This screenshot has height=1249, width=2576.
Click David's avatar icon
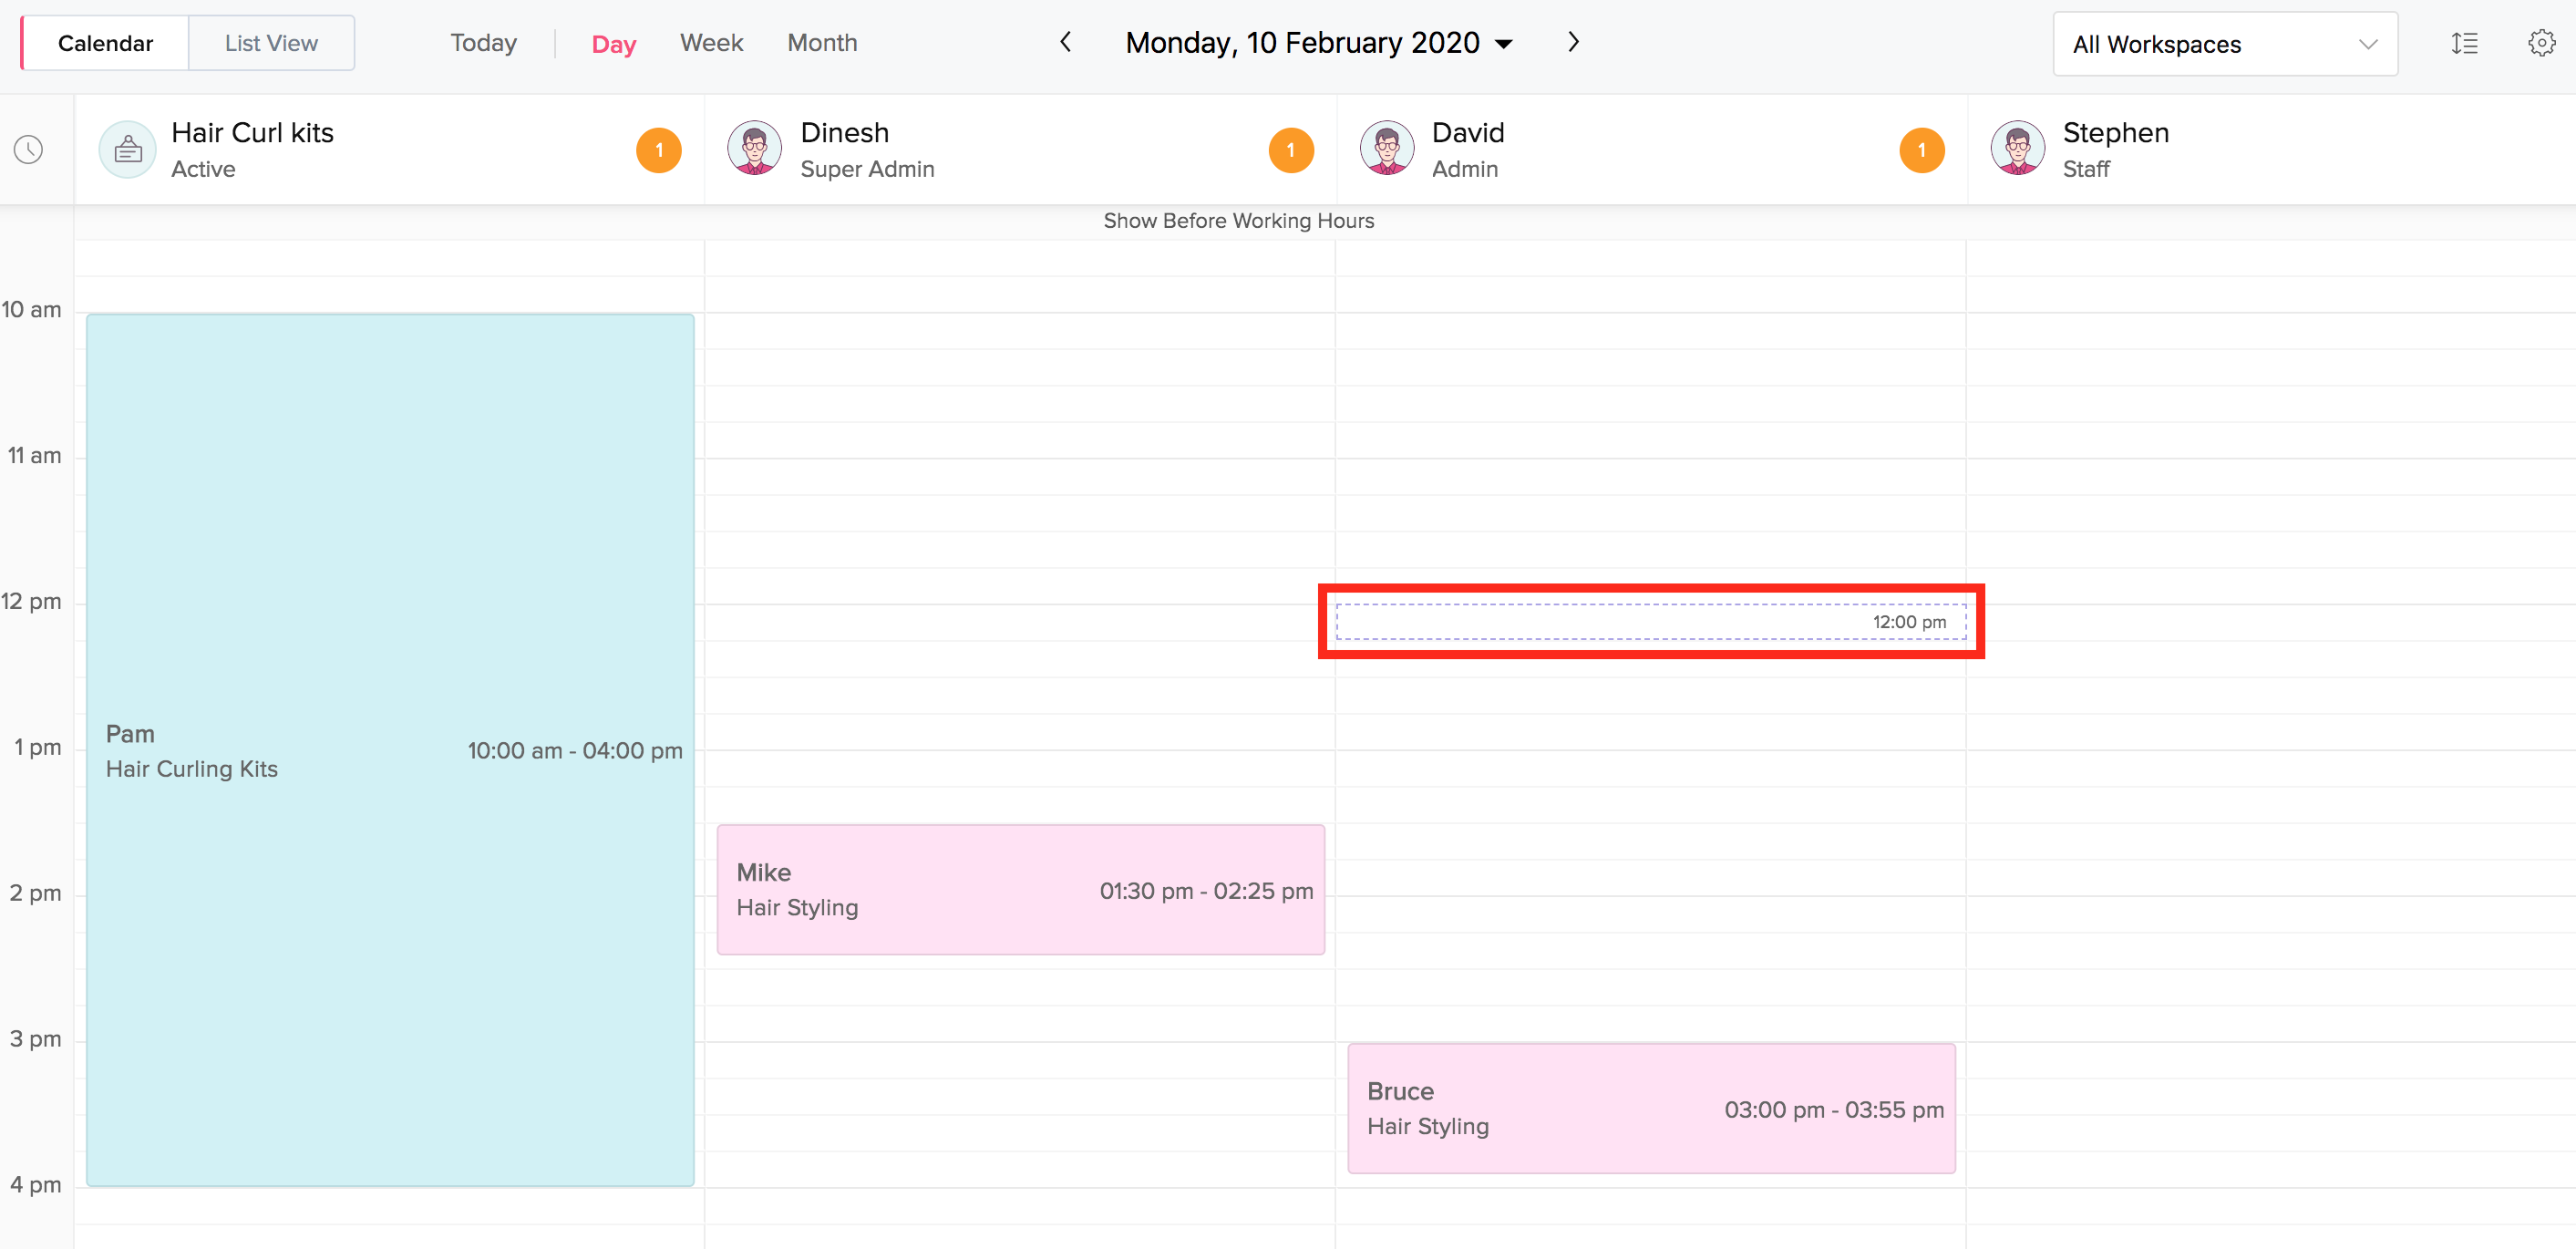[x=1387, y=149]
